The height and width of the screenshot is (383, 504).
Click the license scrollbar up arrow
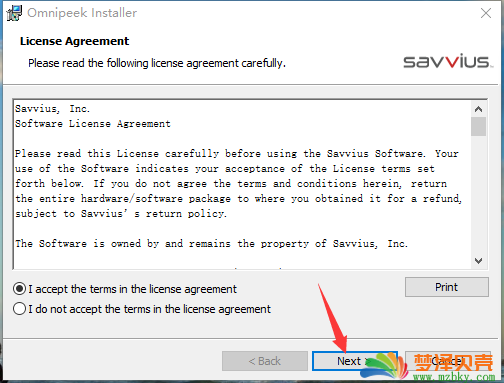[x=478, y=109]
